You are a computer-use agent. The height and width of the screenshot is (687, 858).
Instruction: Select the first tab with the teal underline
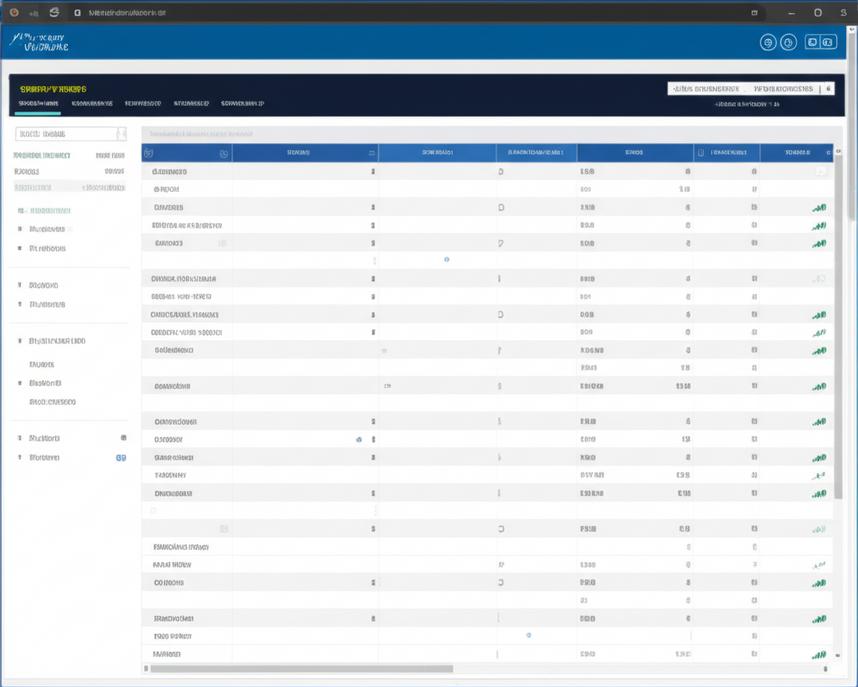38,103
